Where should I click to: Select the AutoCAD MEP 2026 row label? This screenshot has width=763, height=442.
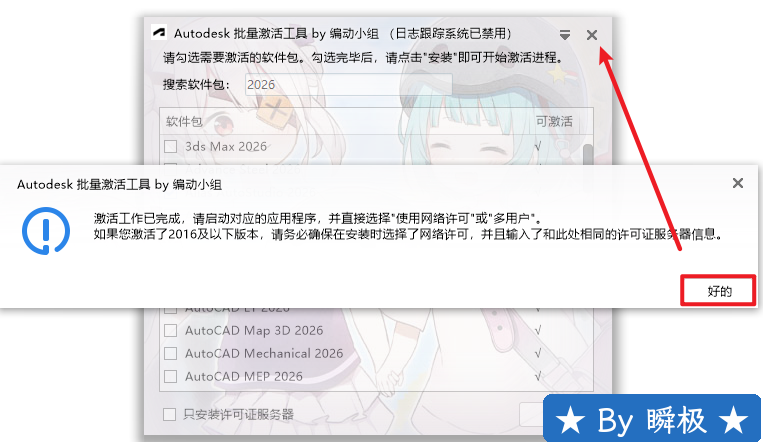coord(244,376)
